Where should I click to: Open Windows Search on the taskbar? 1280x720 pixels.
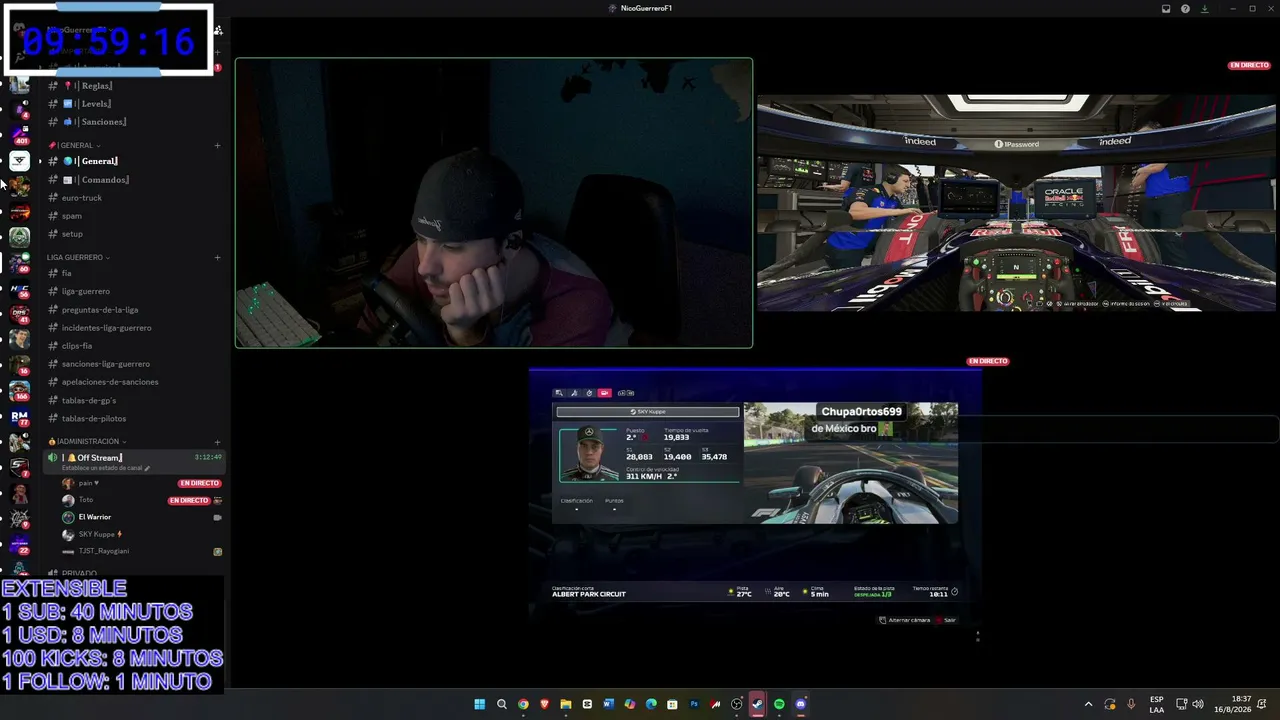click(x=502, y=704)
